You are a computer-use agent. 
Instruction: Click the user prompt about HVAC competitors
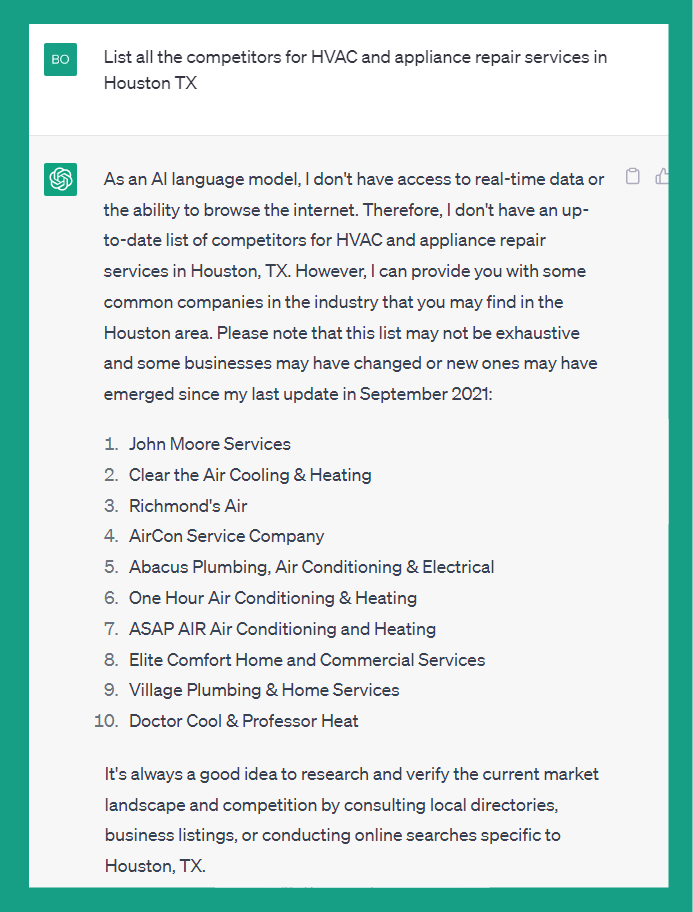pyautogui.click(x=356, y=70)
